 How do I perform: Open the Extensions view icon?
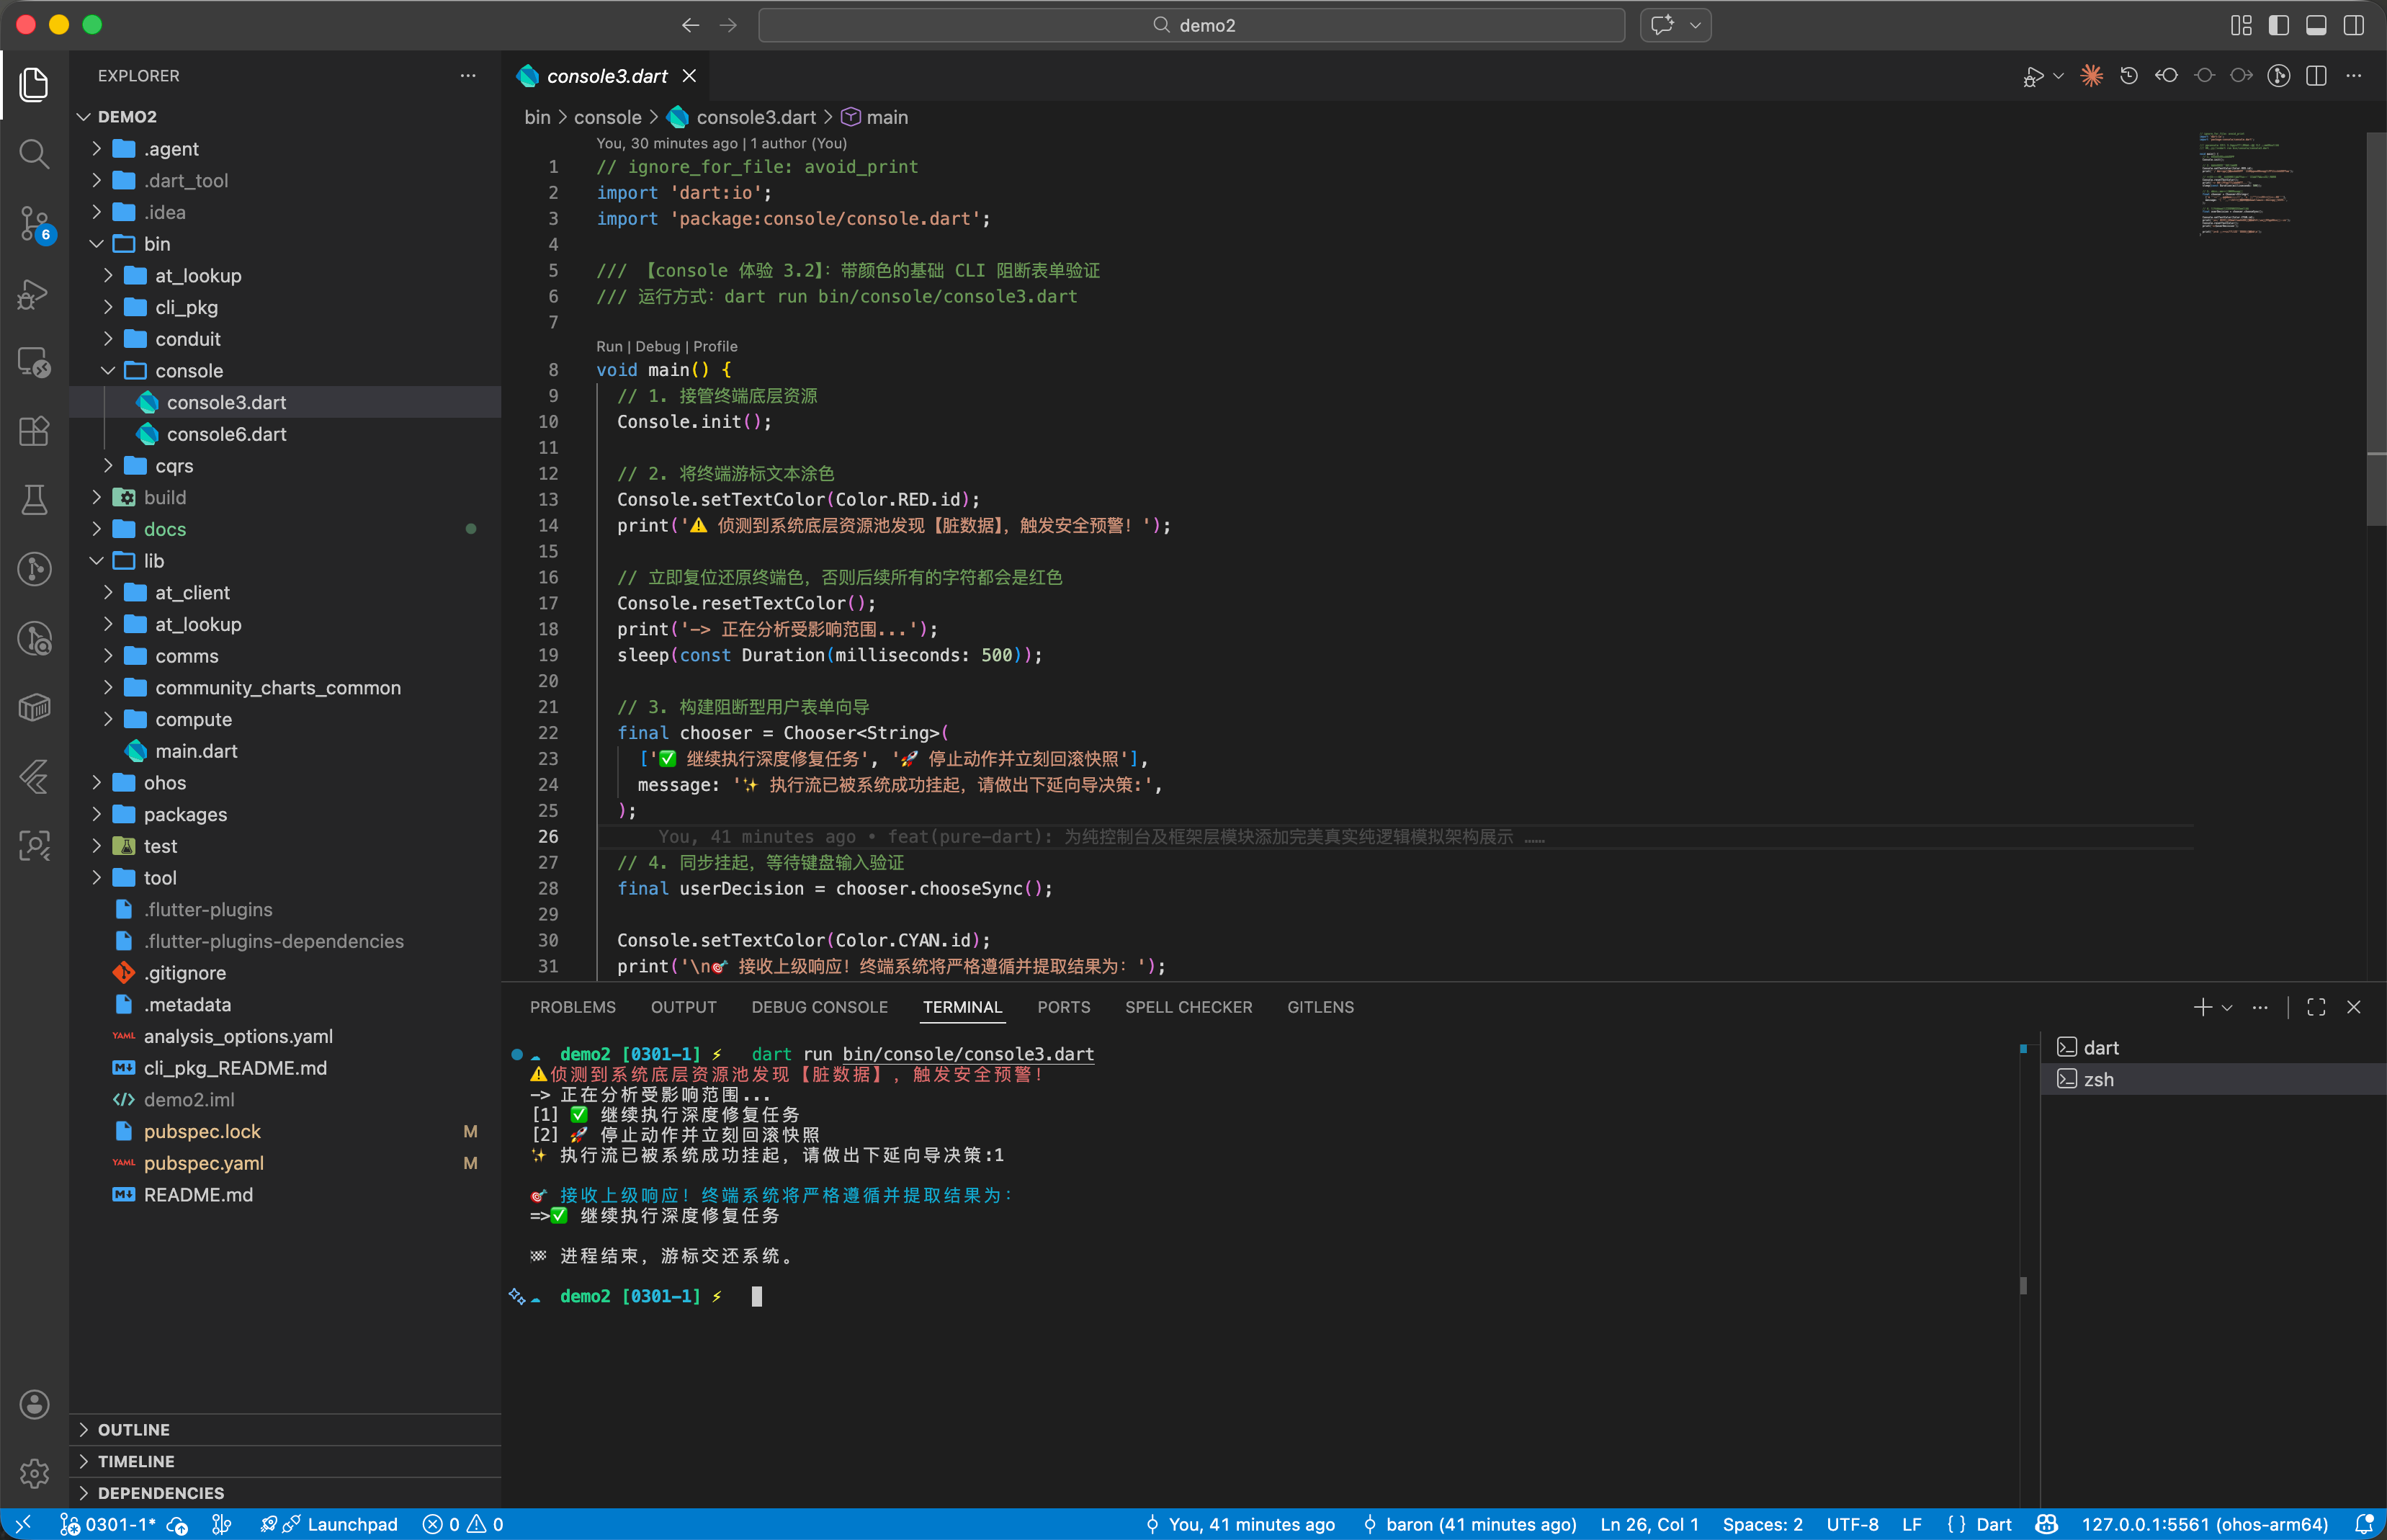pyautogui.click(x=34, y=431)
